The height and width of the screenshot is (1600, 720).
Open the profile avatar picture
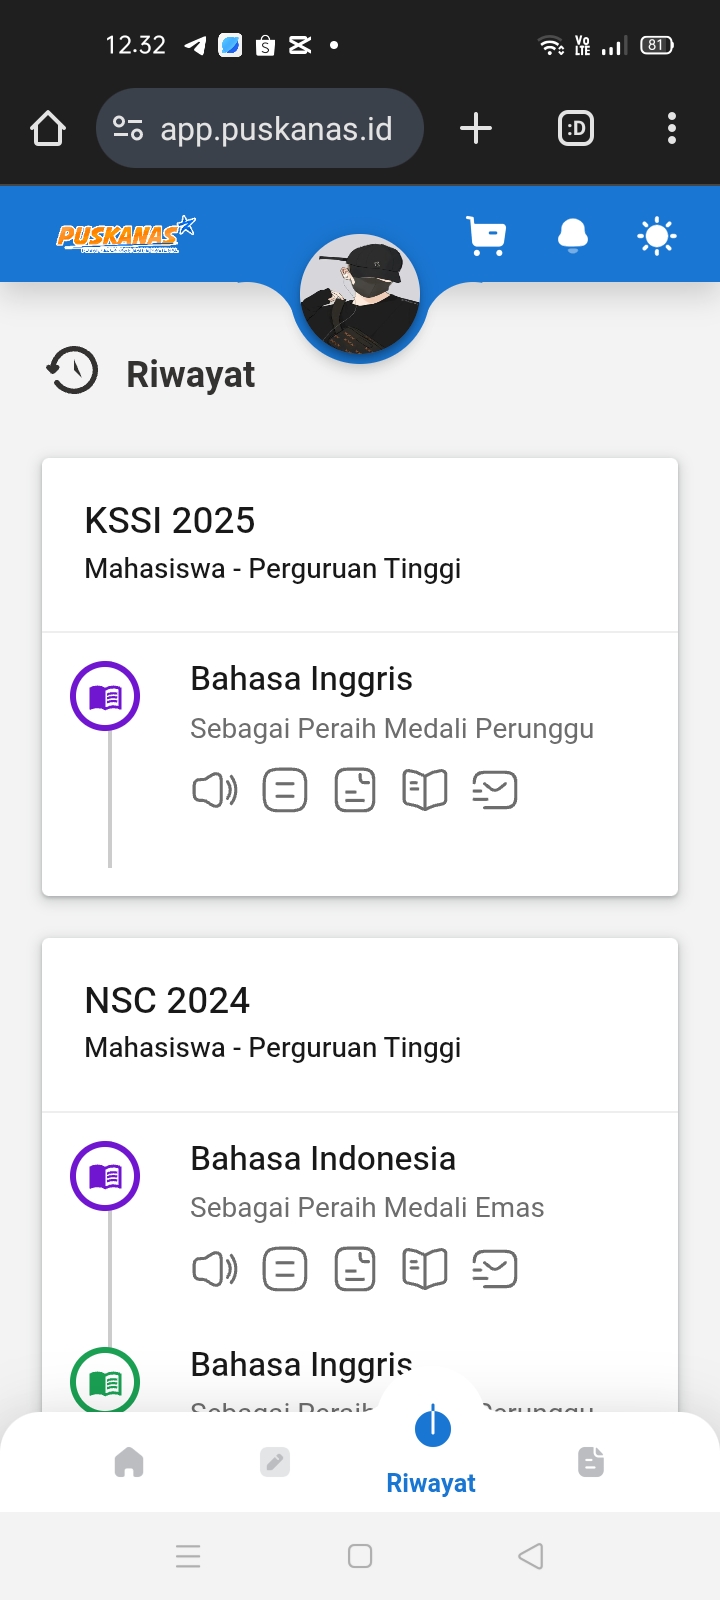(360, 294)
